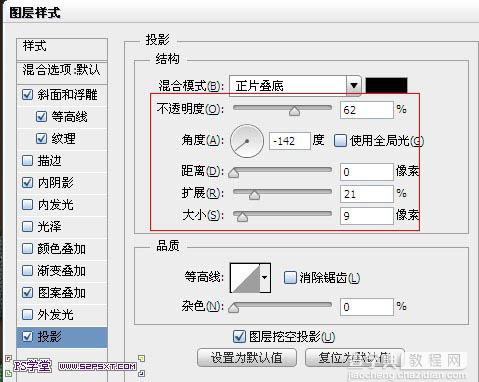The width and height of the screenshot is (479, 382).
Task: Open the 光泽 settings entry
Action: tap(49, 227)
